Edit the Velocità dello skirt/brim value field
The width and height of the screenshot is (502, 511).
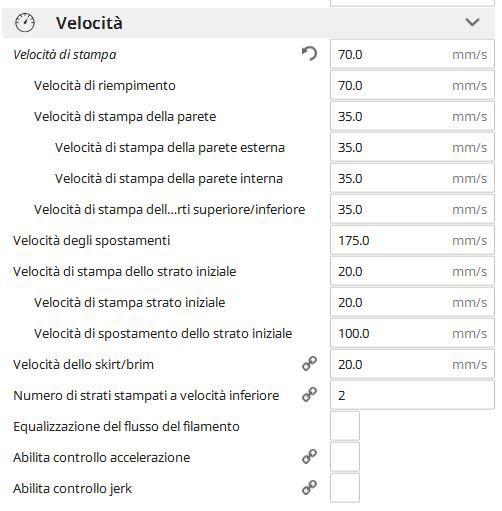412,364
